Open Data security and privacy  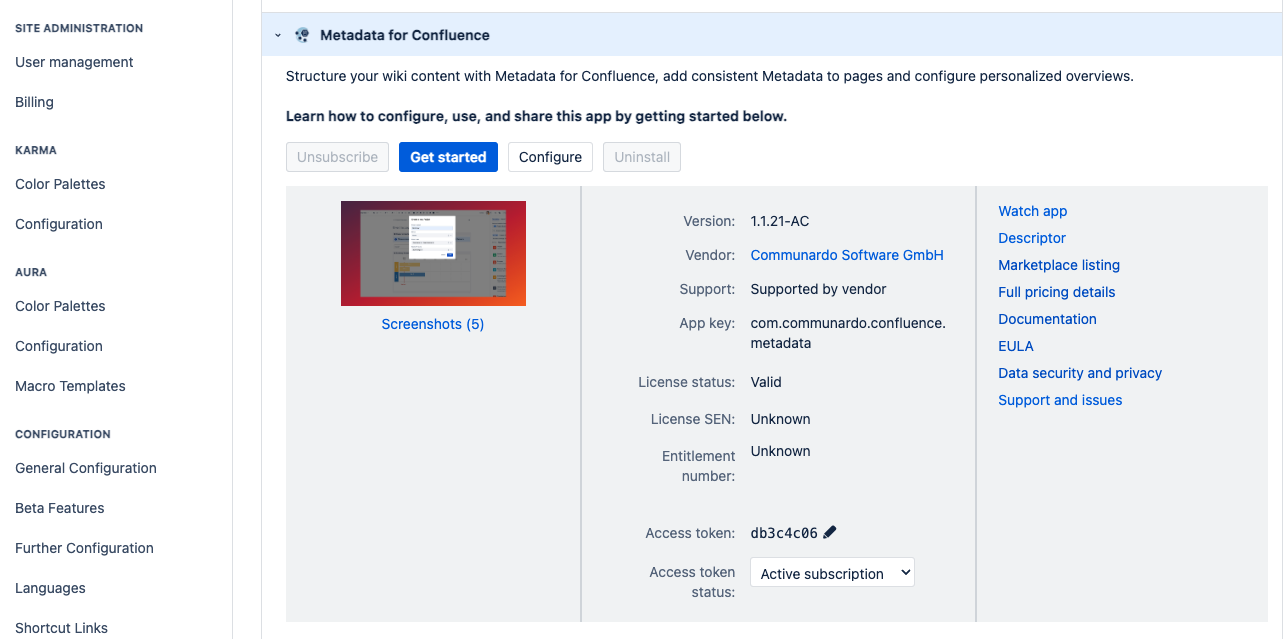(1079, 373)
